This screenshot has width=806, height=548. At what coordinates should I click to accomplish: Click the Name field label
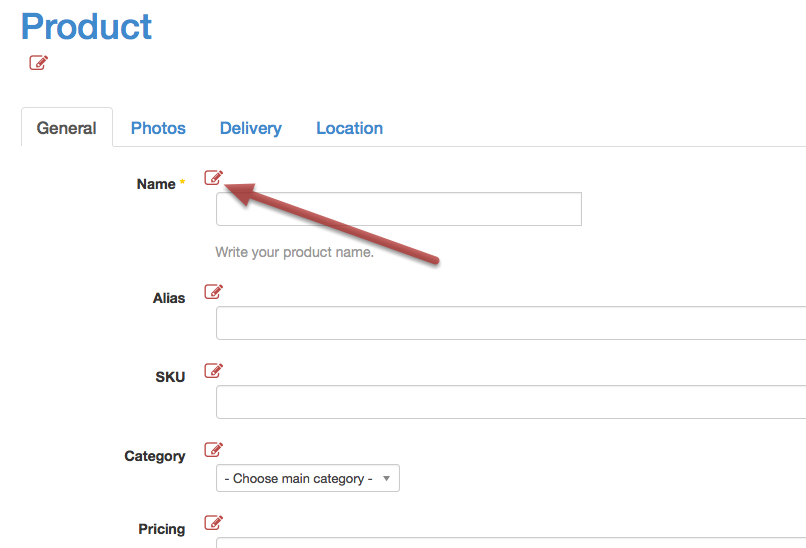click(156, 184)
